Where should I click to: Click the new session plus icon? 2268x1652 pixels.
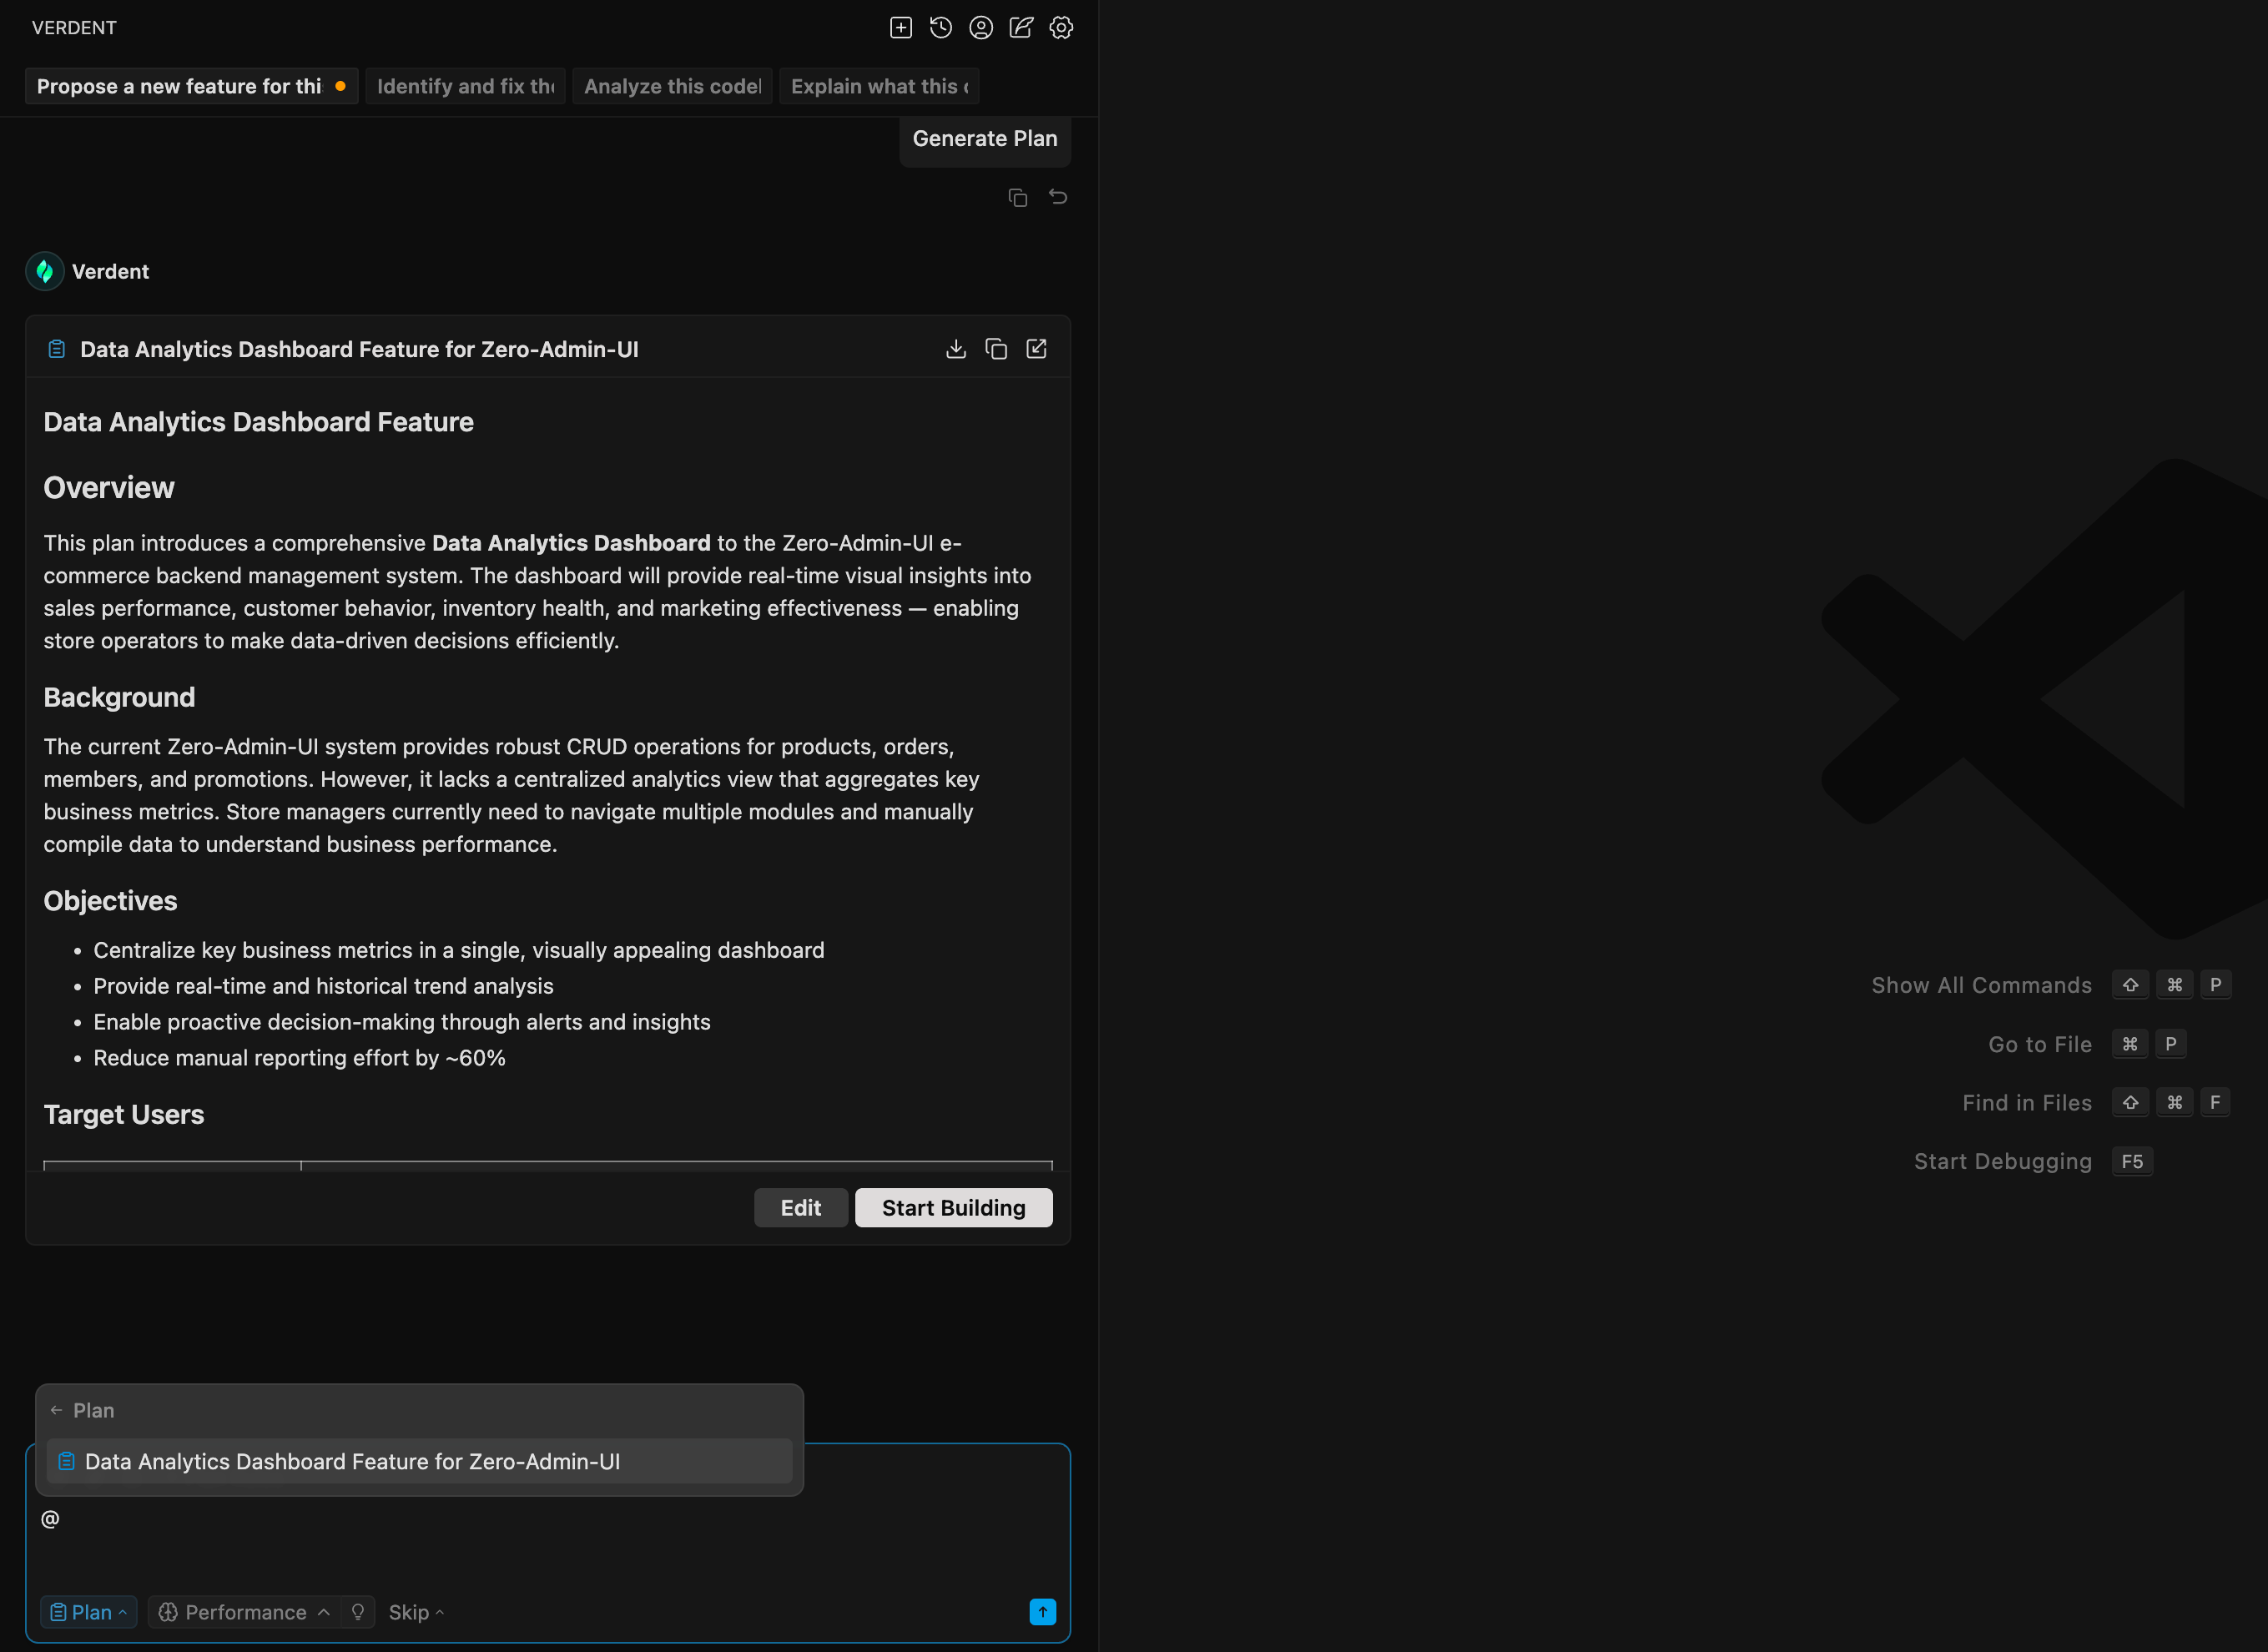pos(900,28)
